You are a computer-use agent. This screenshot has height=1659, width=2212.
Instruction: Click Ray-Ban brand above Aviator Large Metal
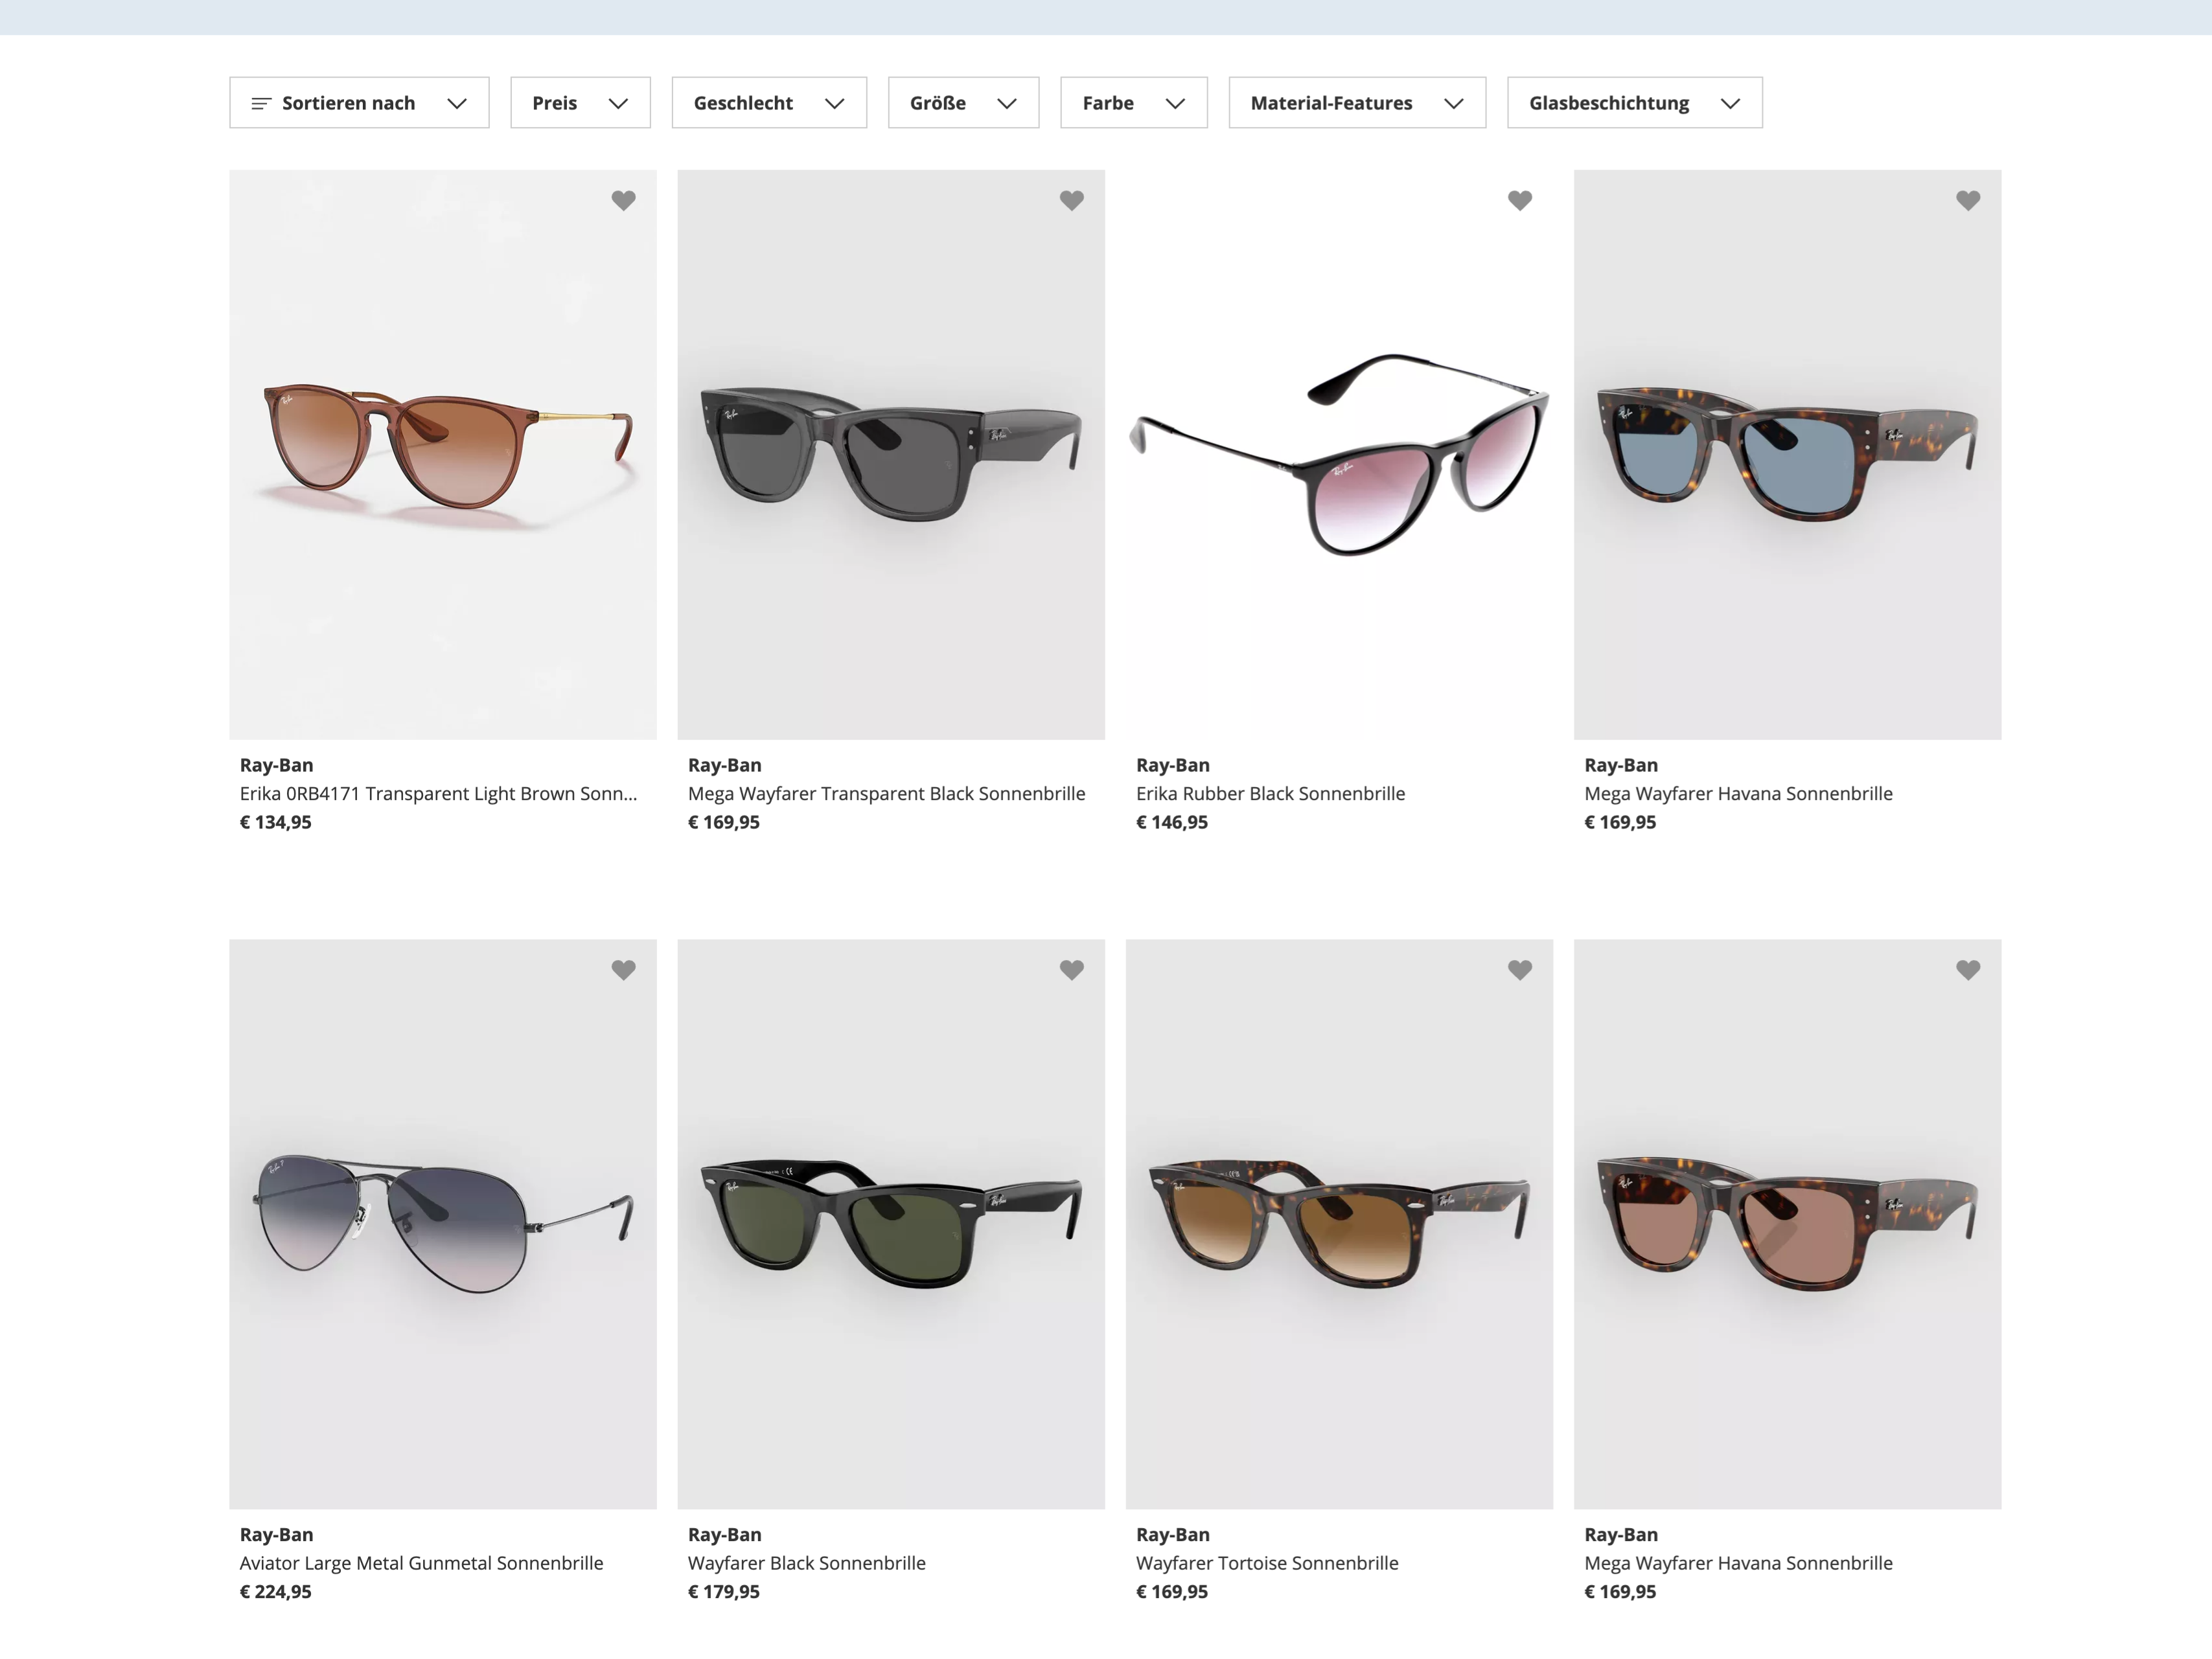click(276, 1534)
